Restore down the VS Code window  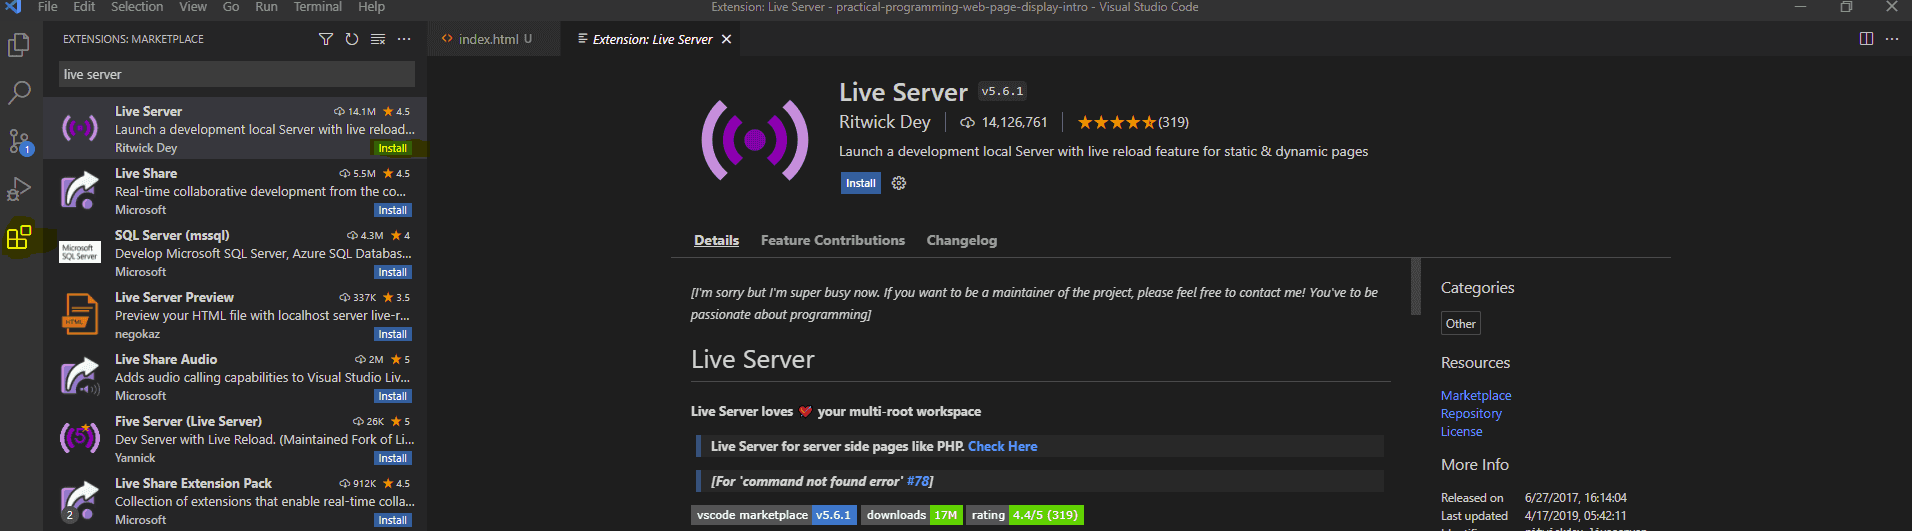point(1846,7)
